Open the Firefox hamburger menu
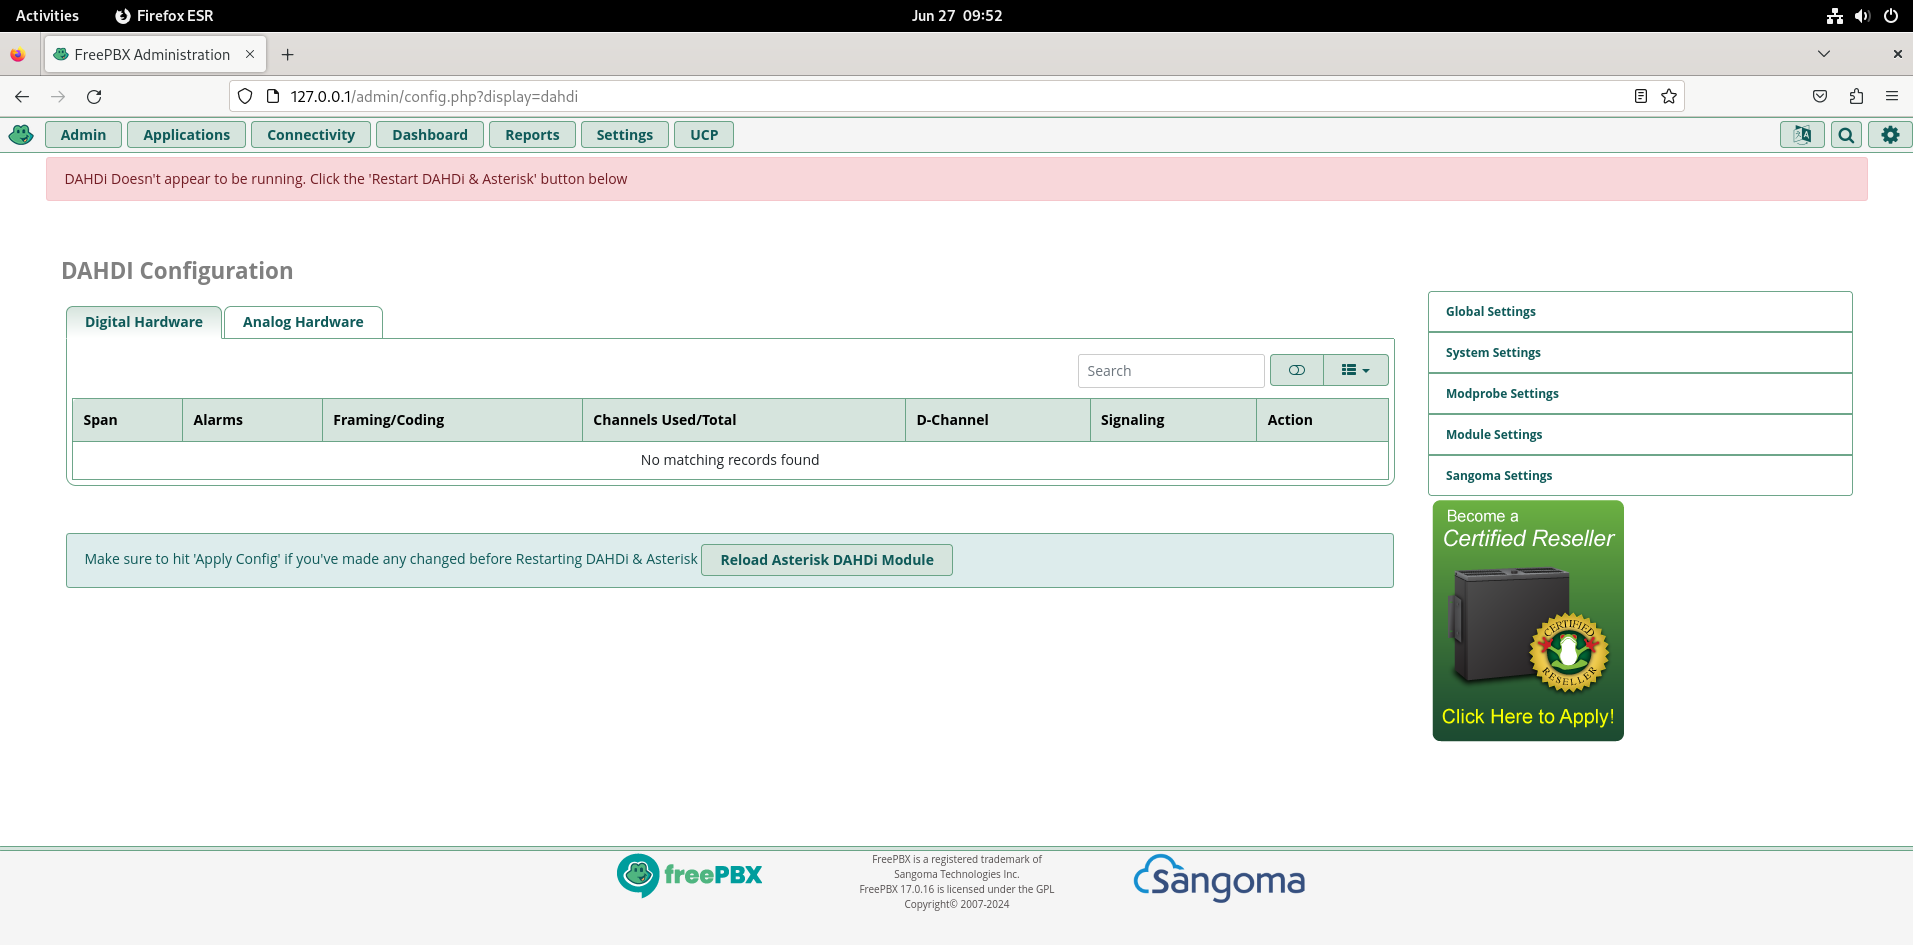1913x945 pixels. 1891,96
